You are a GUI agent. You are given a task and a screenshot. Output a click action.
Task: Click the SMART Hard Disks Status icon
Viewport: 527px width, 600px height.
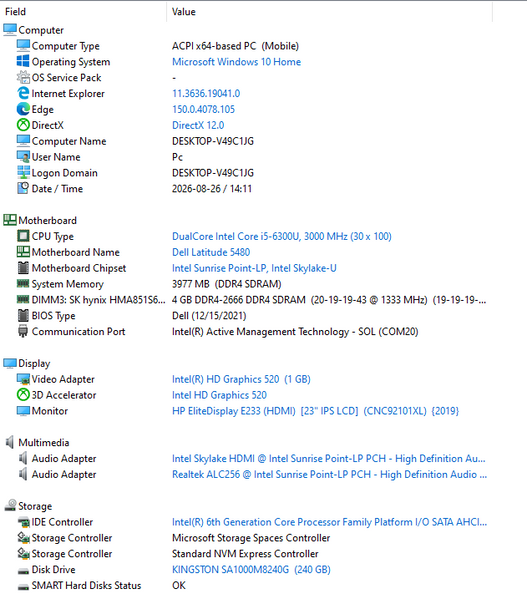tap(23, 586)
